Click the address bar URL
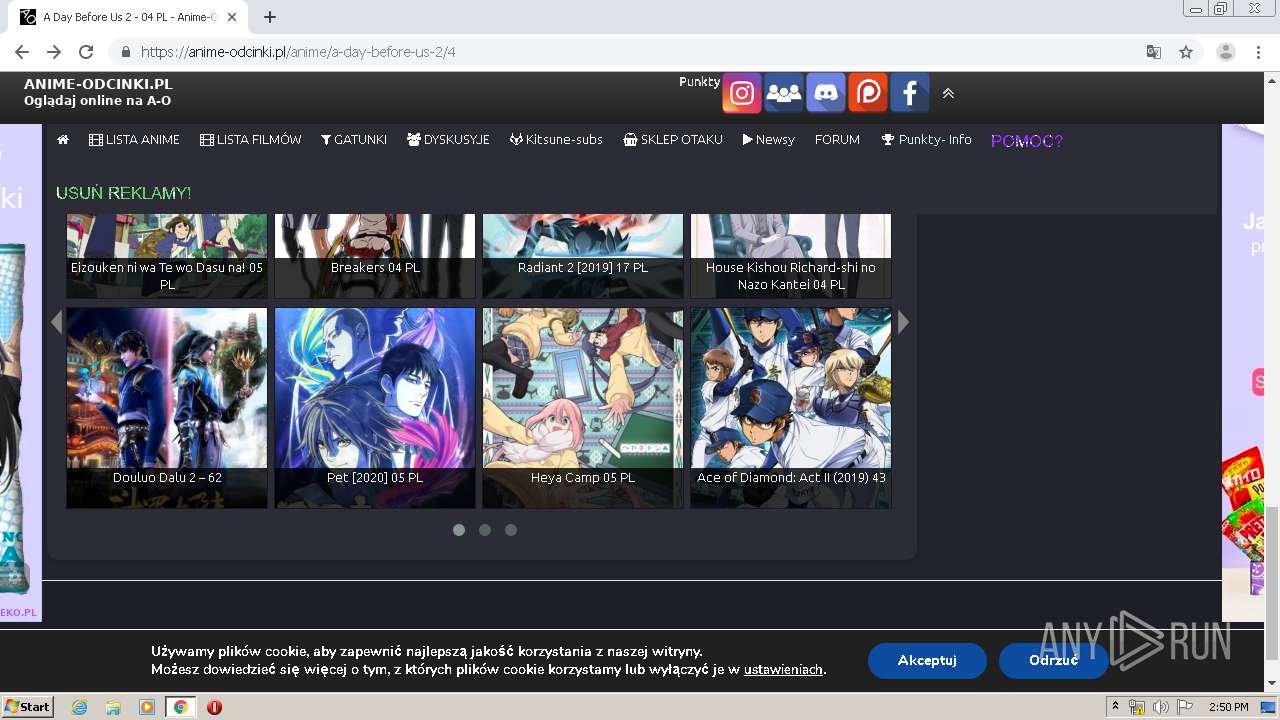The width and height of the screenshot is (1280, 720). coord(298,52)
